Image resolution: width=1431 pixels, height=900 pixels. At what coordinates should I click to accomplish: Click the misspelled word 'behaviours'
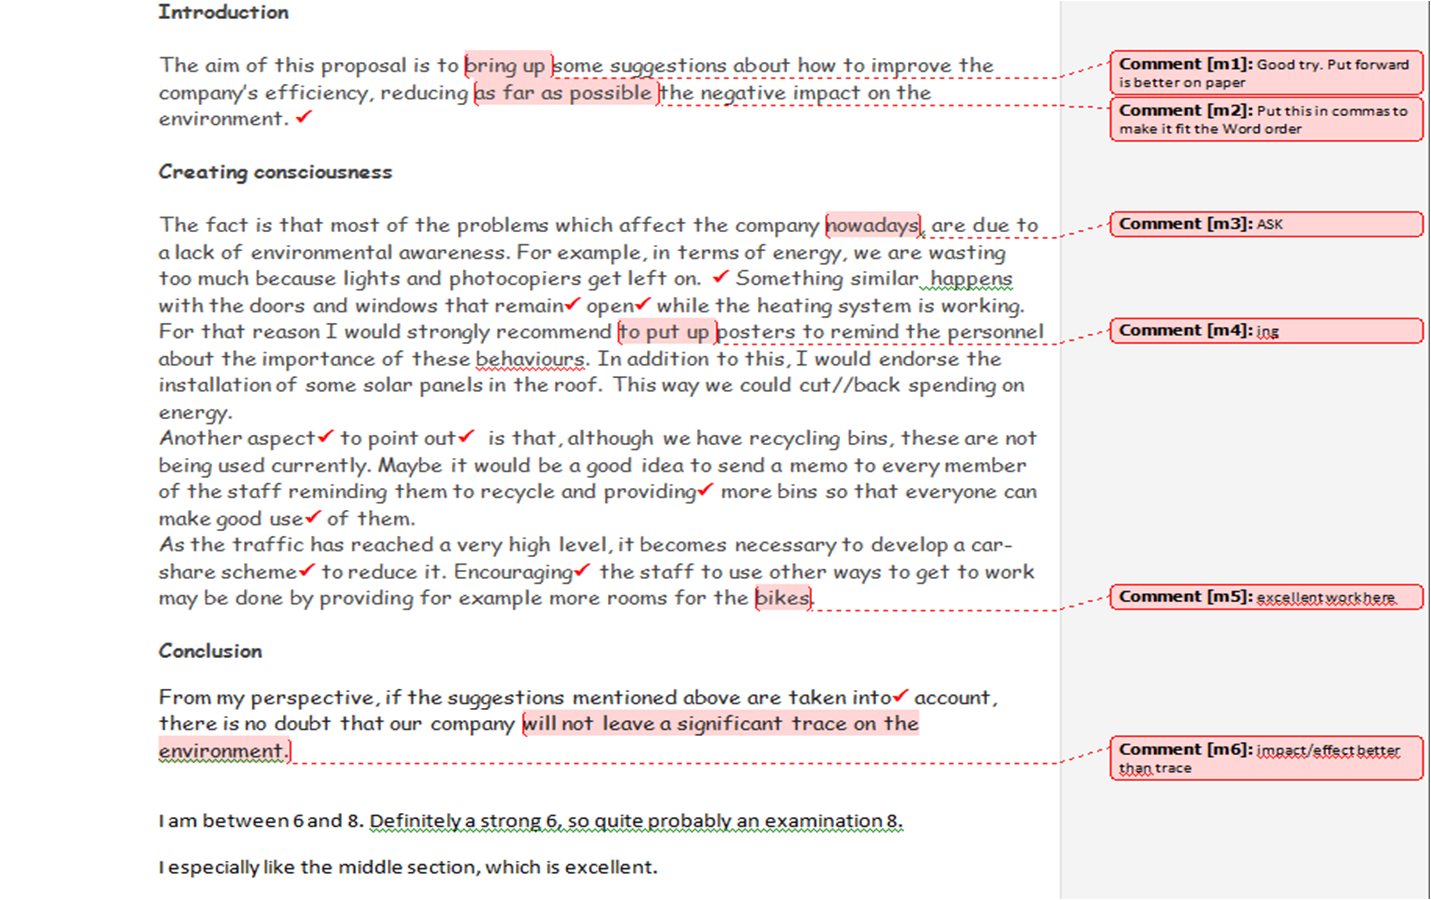coord(530,358)
